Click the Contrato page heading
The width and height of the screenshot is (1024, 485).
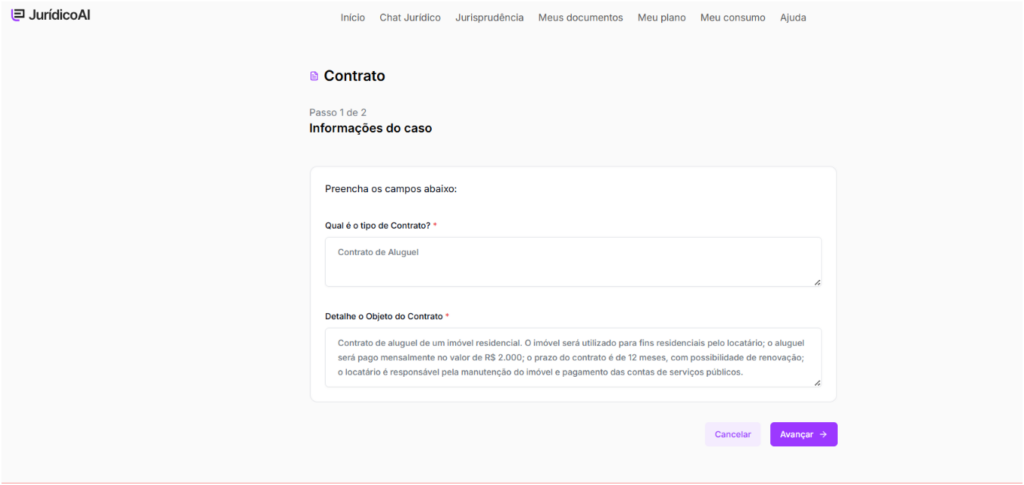click(354, 76)
